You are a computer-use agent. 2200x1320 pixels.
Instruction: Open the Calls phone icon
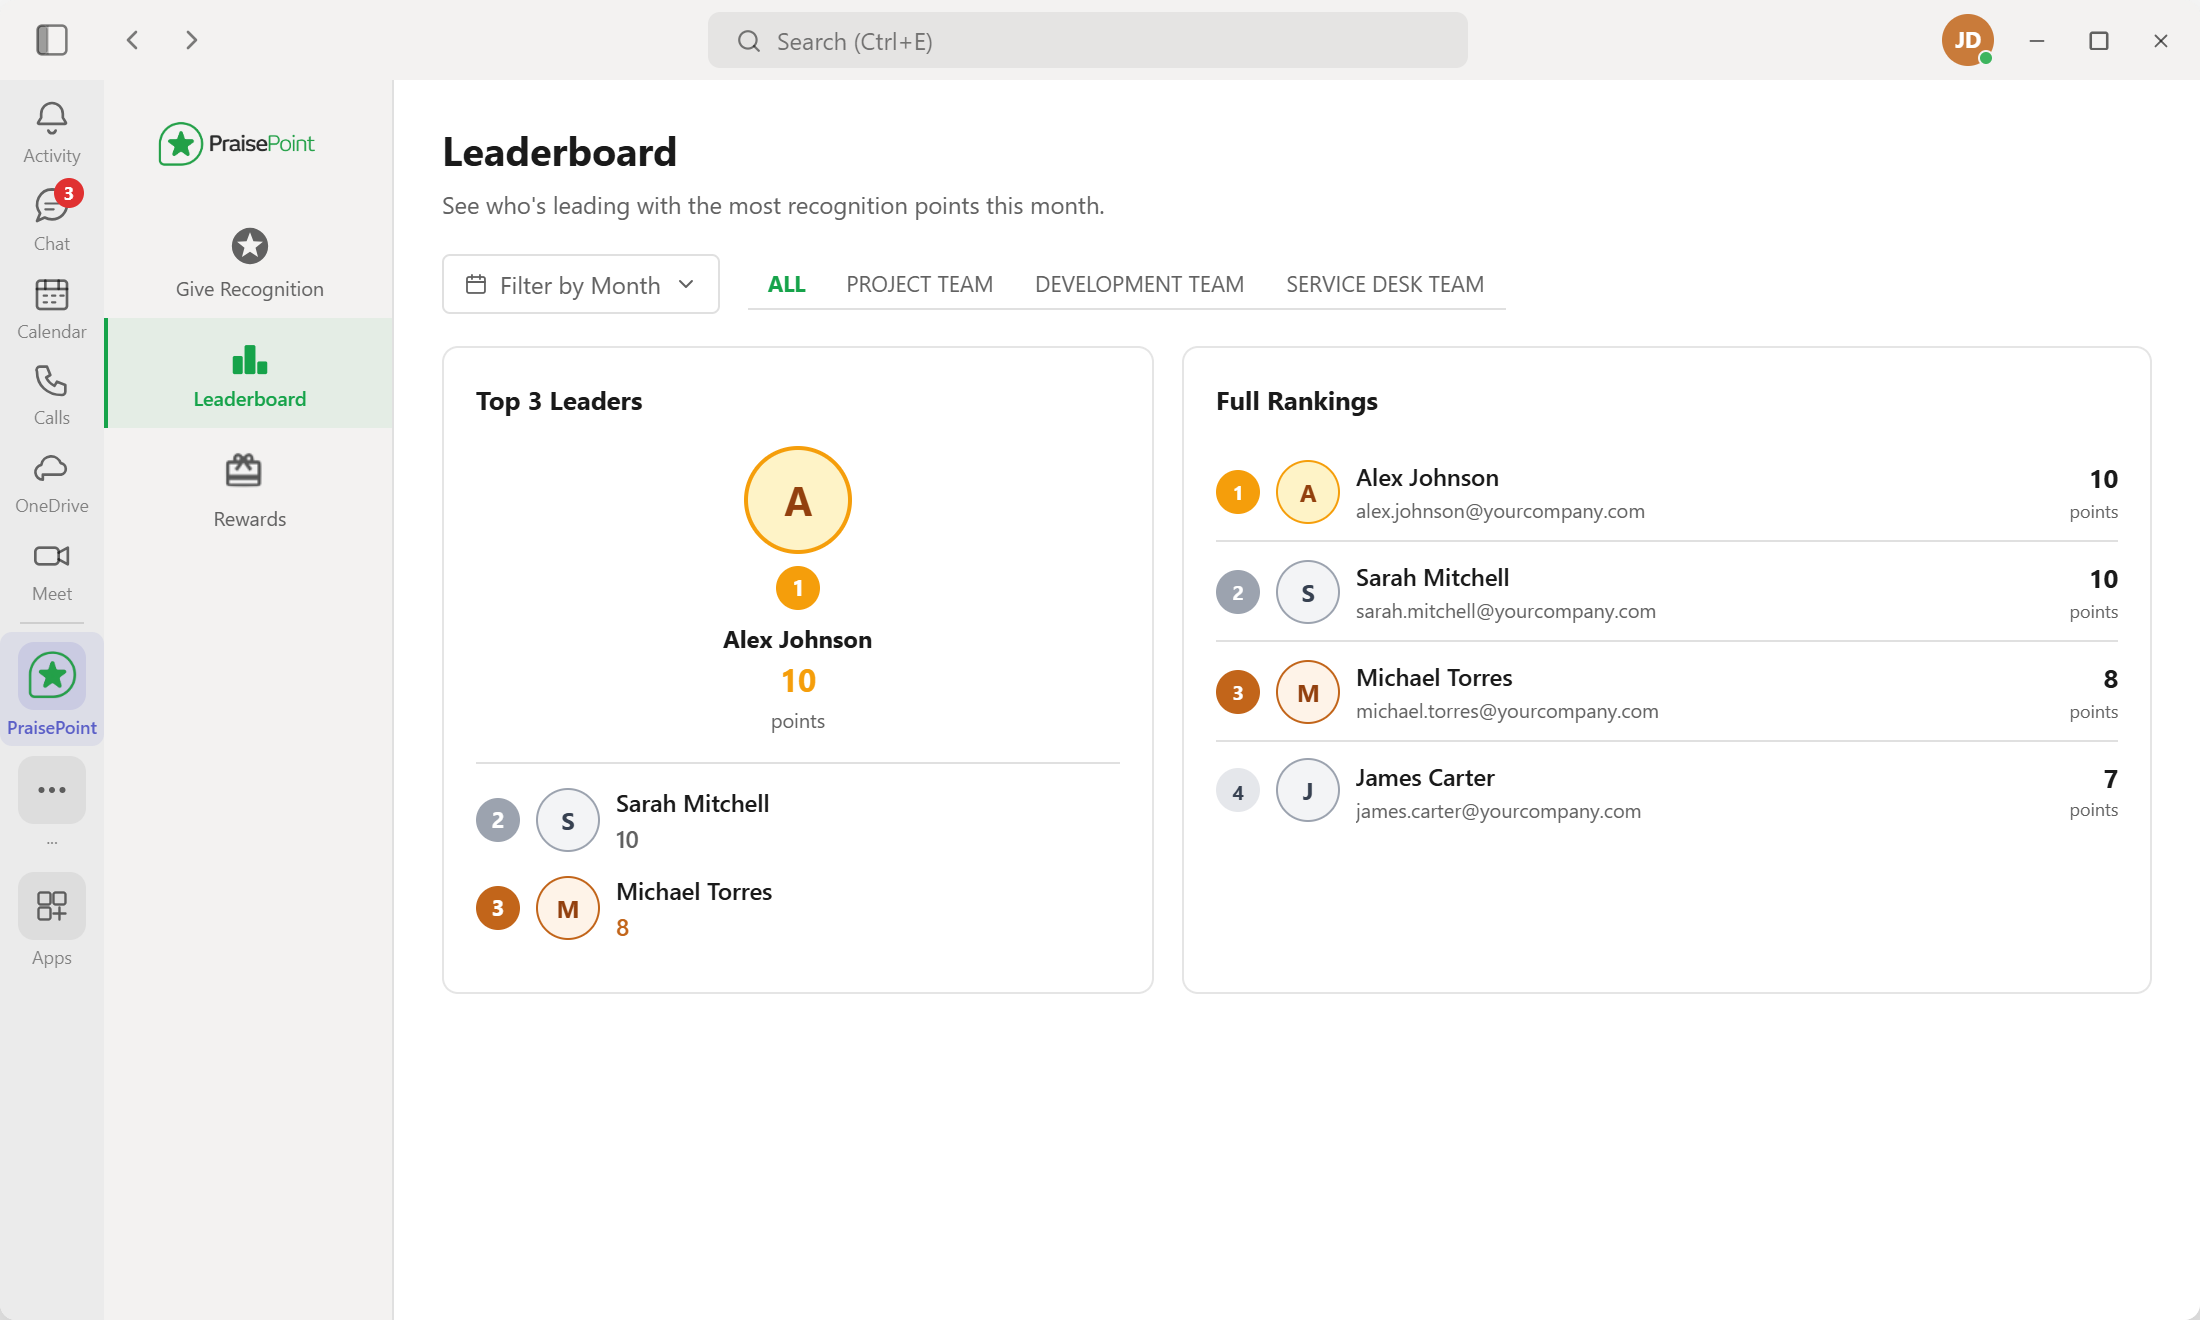click(52, 381)
